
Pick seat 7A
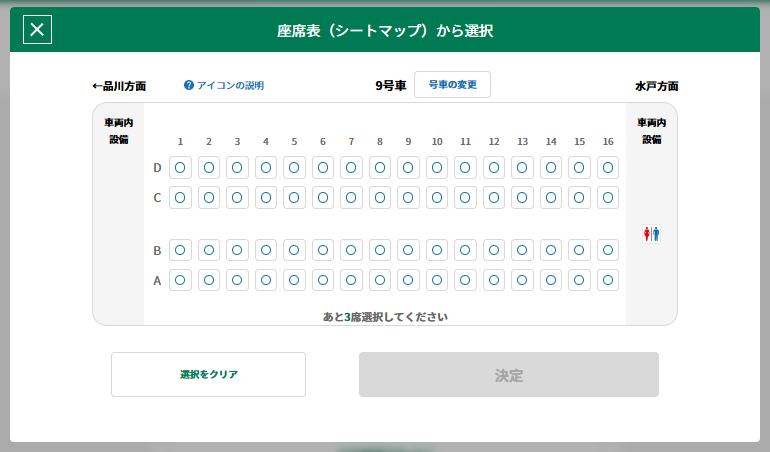click(351, 280)
